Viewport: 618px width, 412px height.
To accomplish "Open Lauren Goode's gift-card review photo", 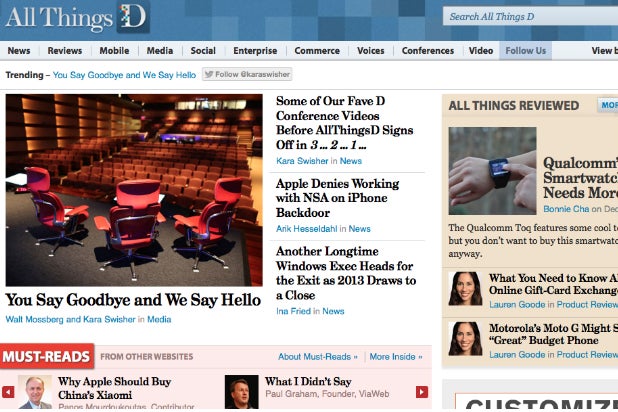I will (x=465, y=289).
